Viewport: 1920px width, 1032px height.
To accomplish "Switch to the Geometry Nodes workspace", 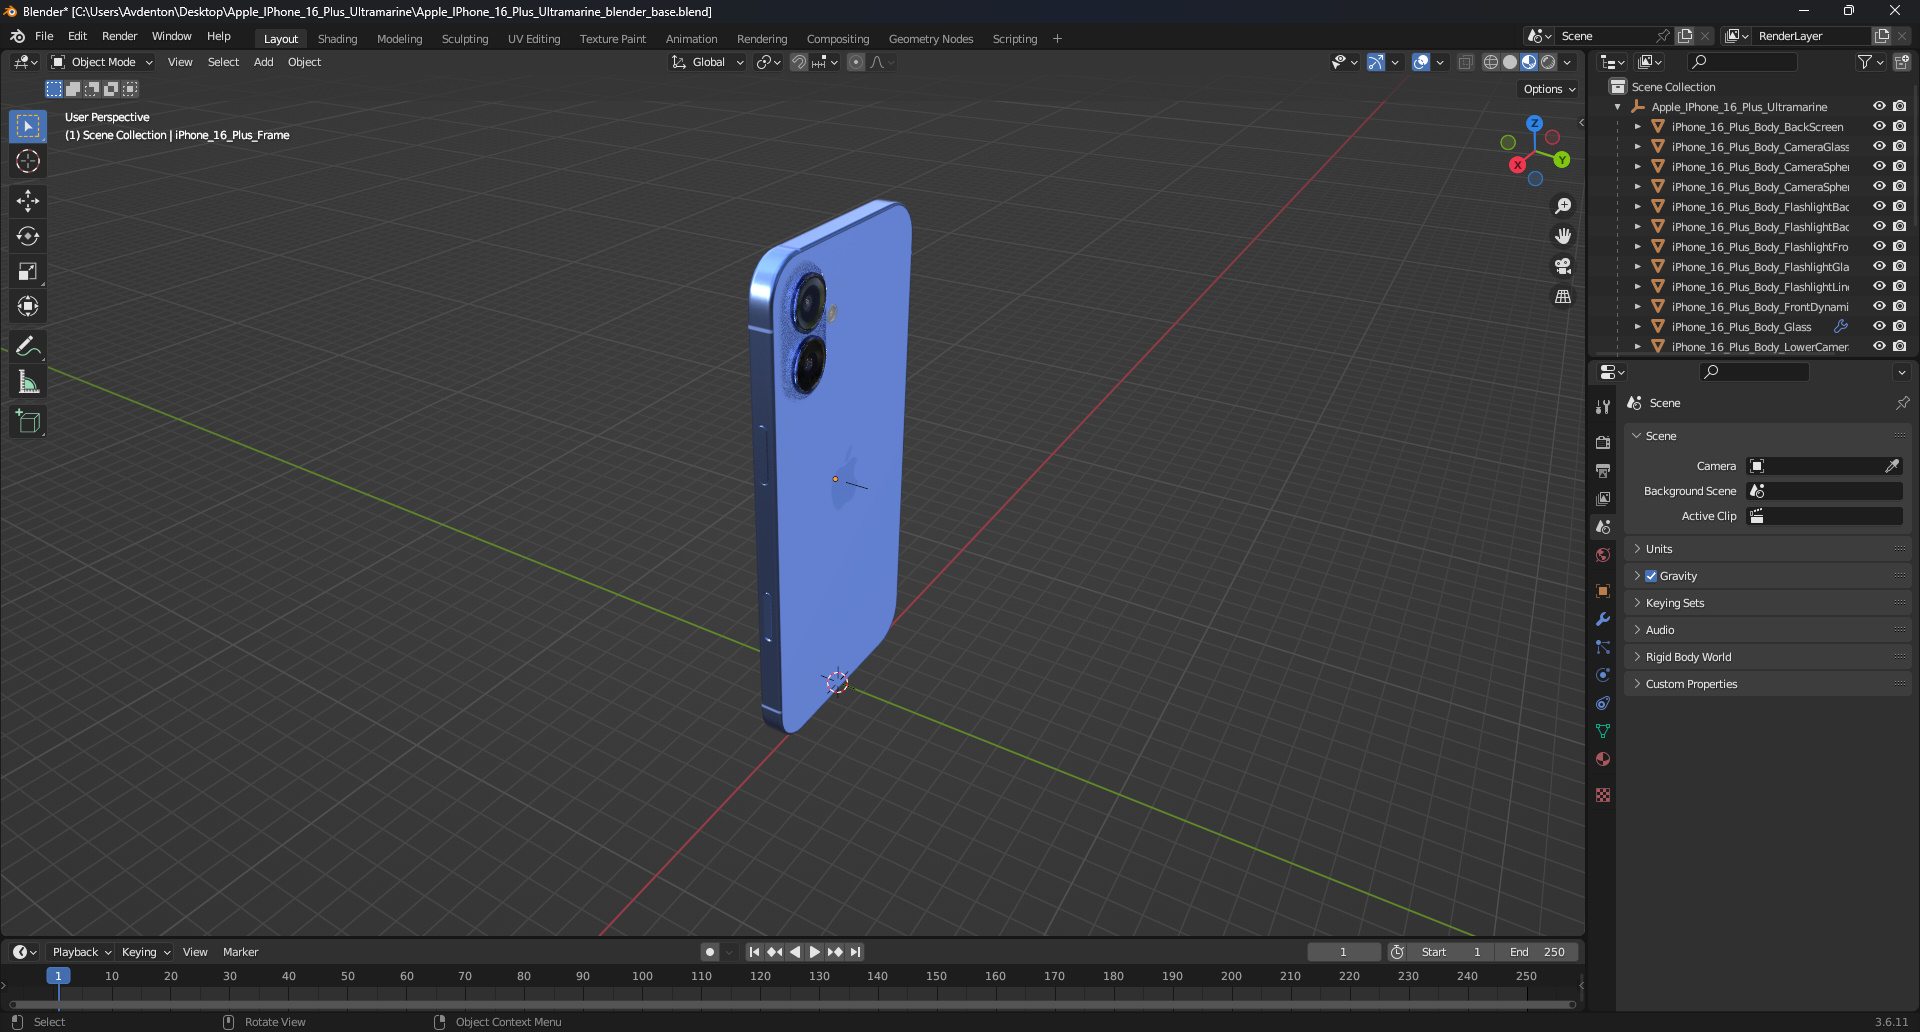I will (x=930, y=39).
